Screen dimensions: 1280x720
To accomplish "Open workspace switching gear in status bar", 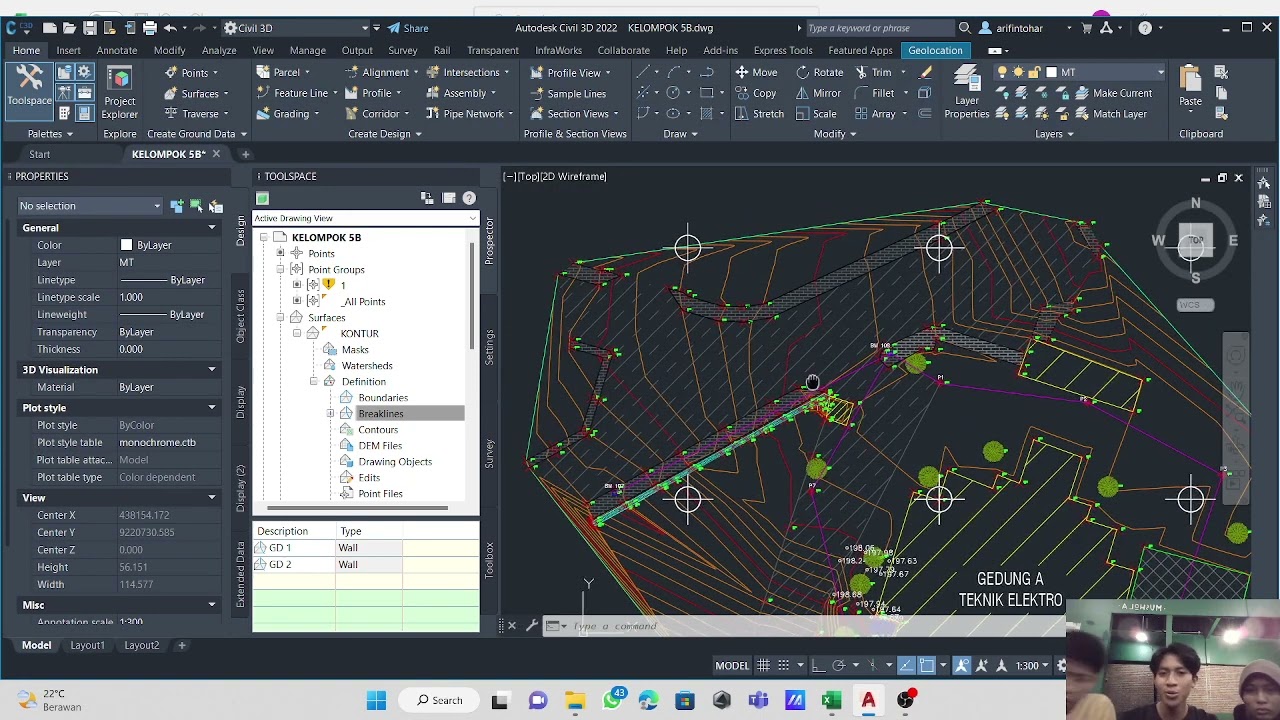I will click(x=1063, y=665).
